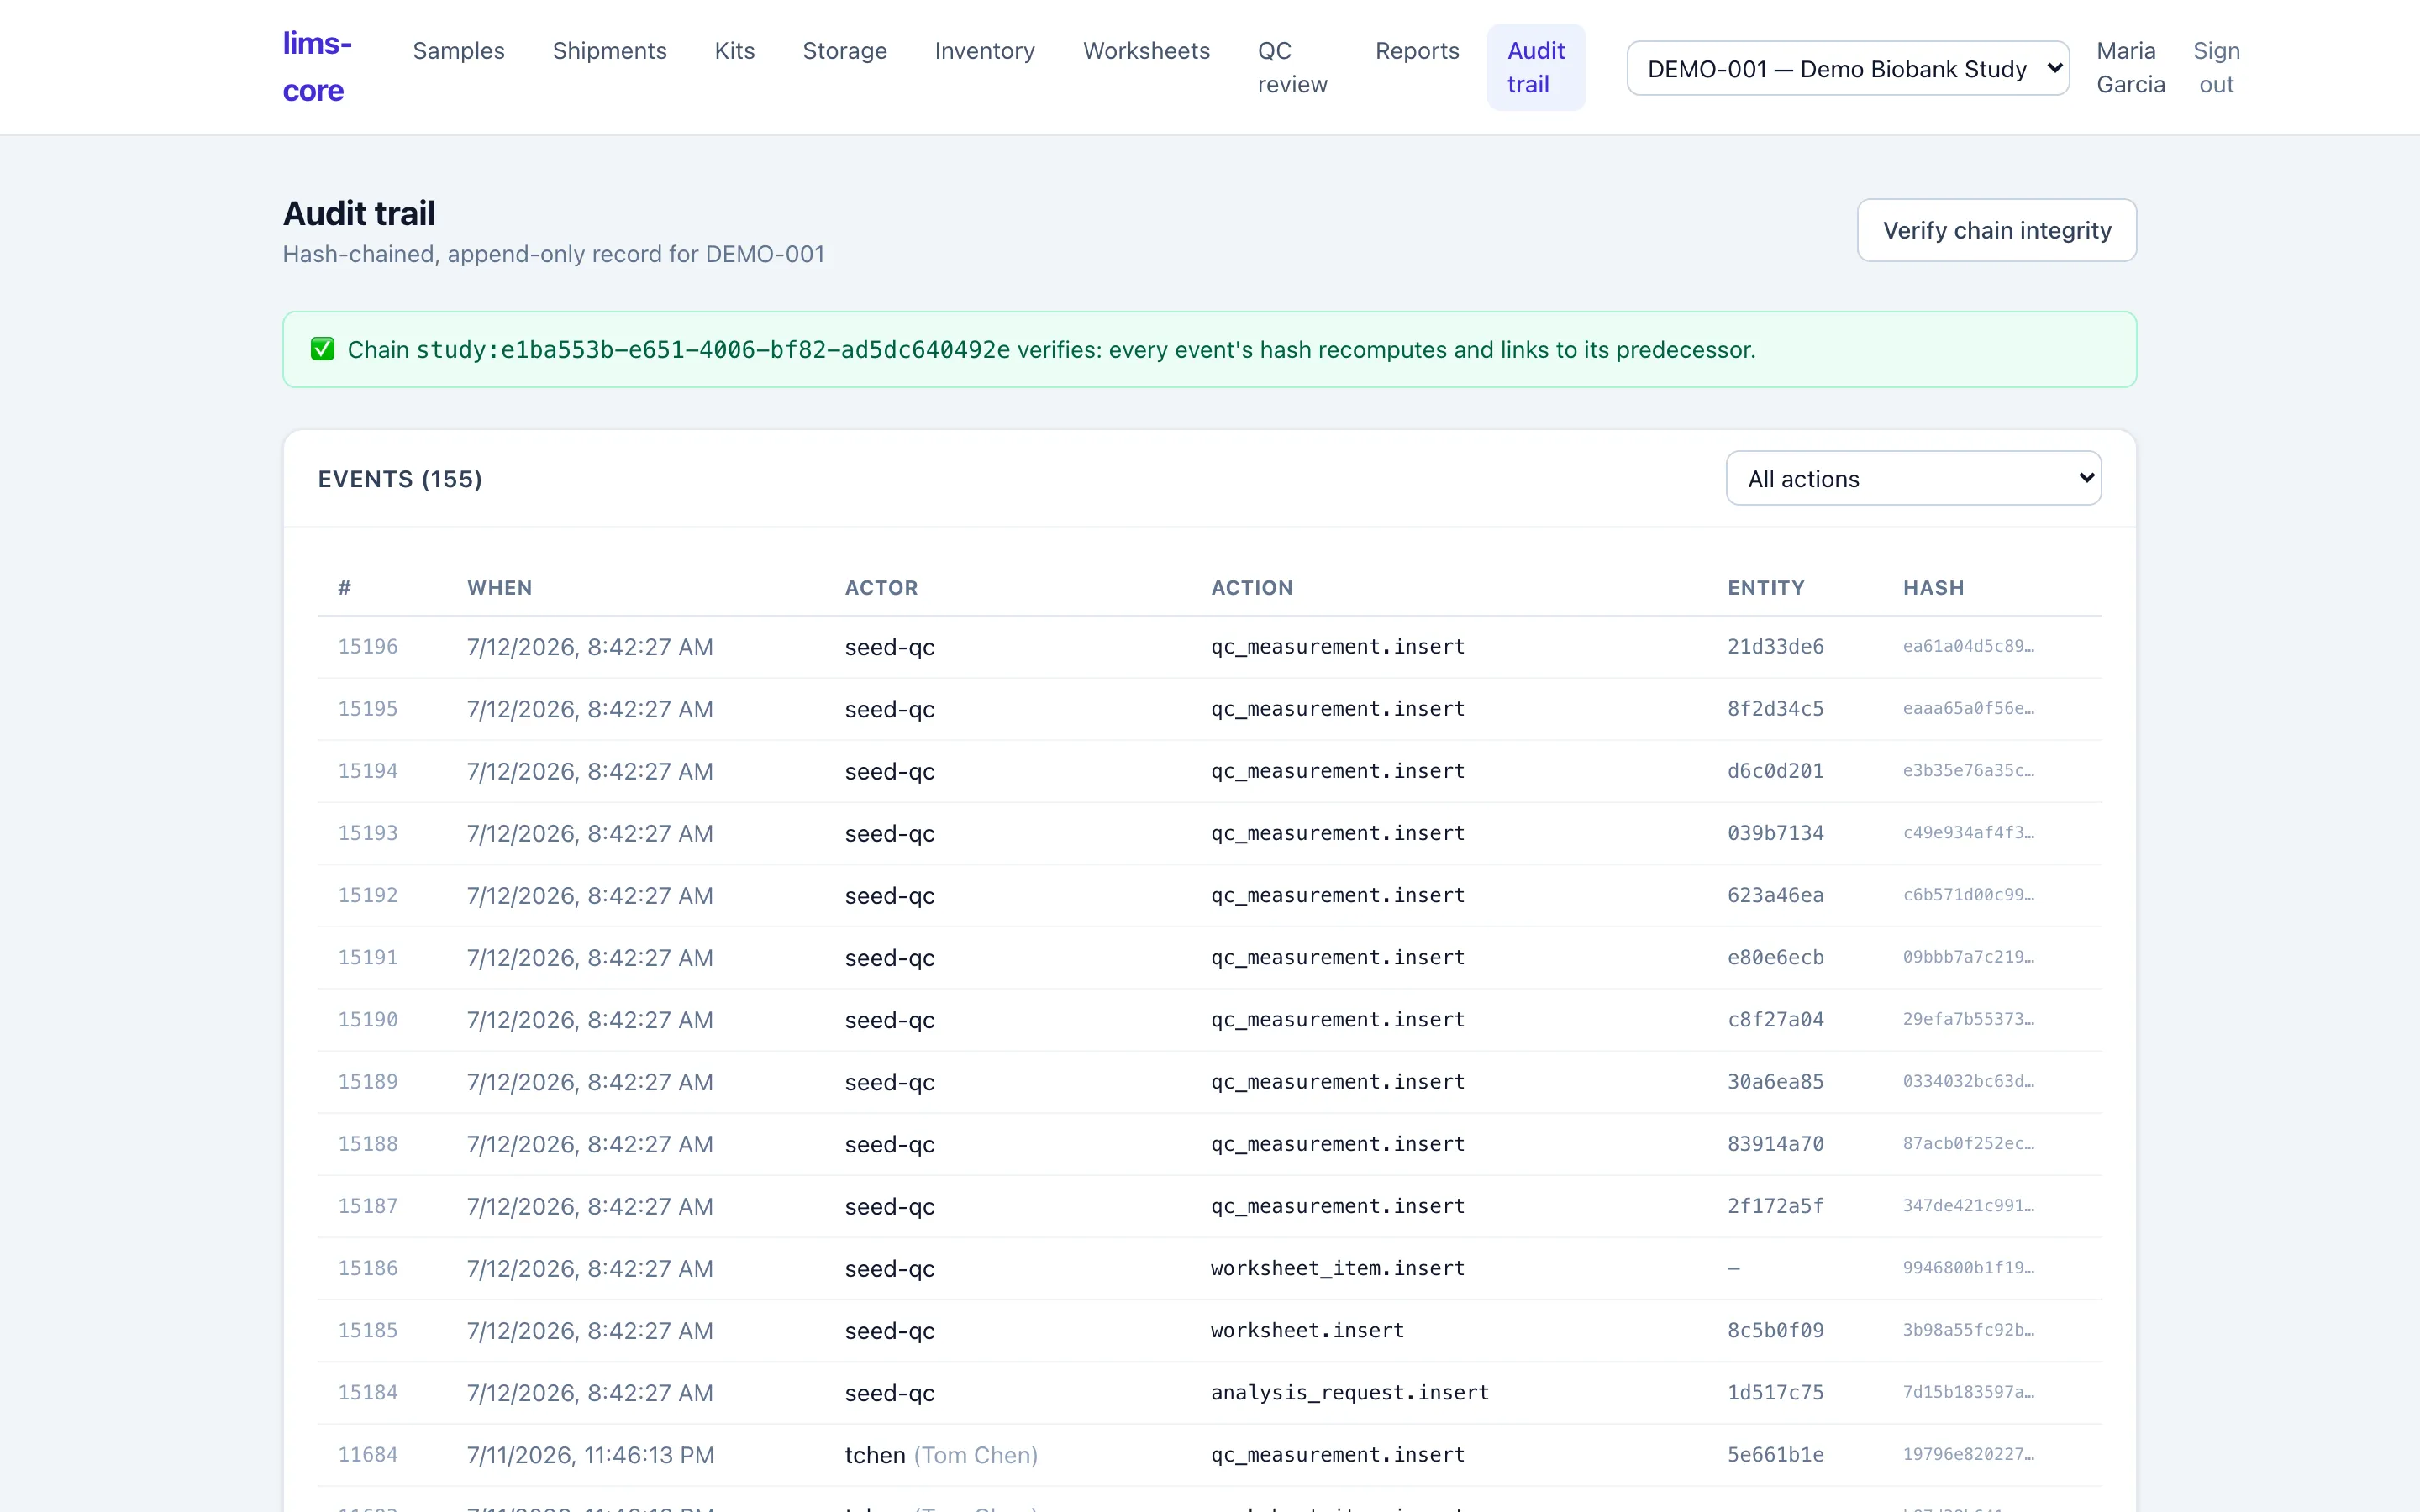The height and width of the screenshot is (1512, 2420).
Task: Click entity 5e661b1e
Action: click(1775, 1454)
